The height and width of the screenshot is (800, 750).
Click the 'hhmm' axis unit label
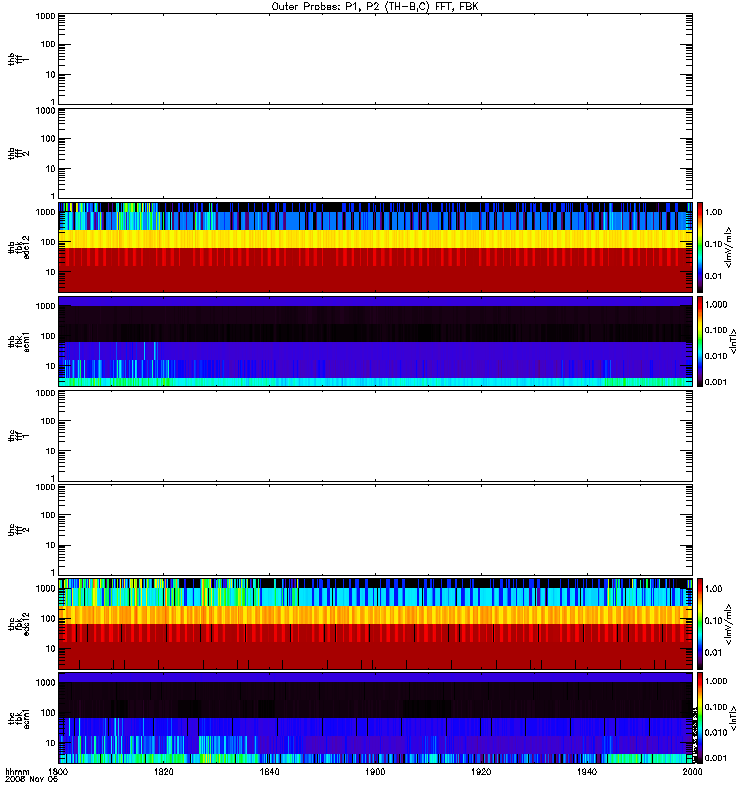click(x=17, y=771)
